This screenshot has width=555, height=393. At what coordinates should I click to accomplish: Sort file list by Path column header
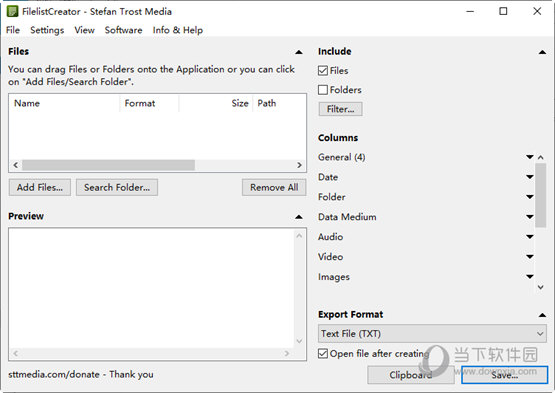tap(279, 103)
